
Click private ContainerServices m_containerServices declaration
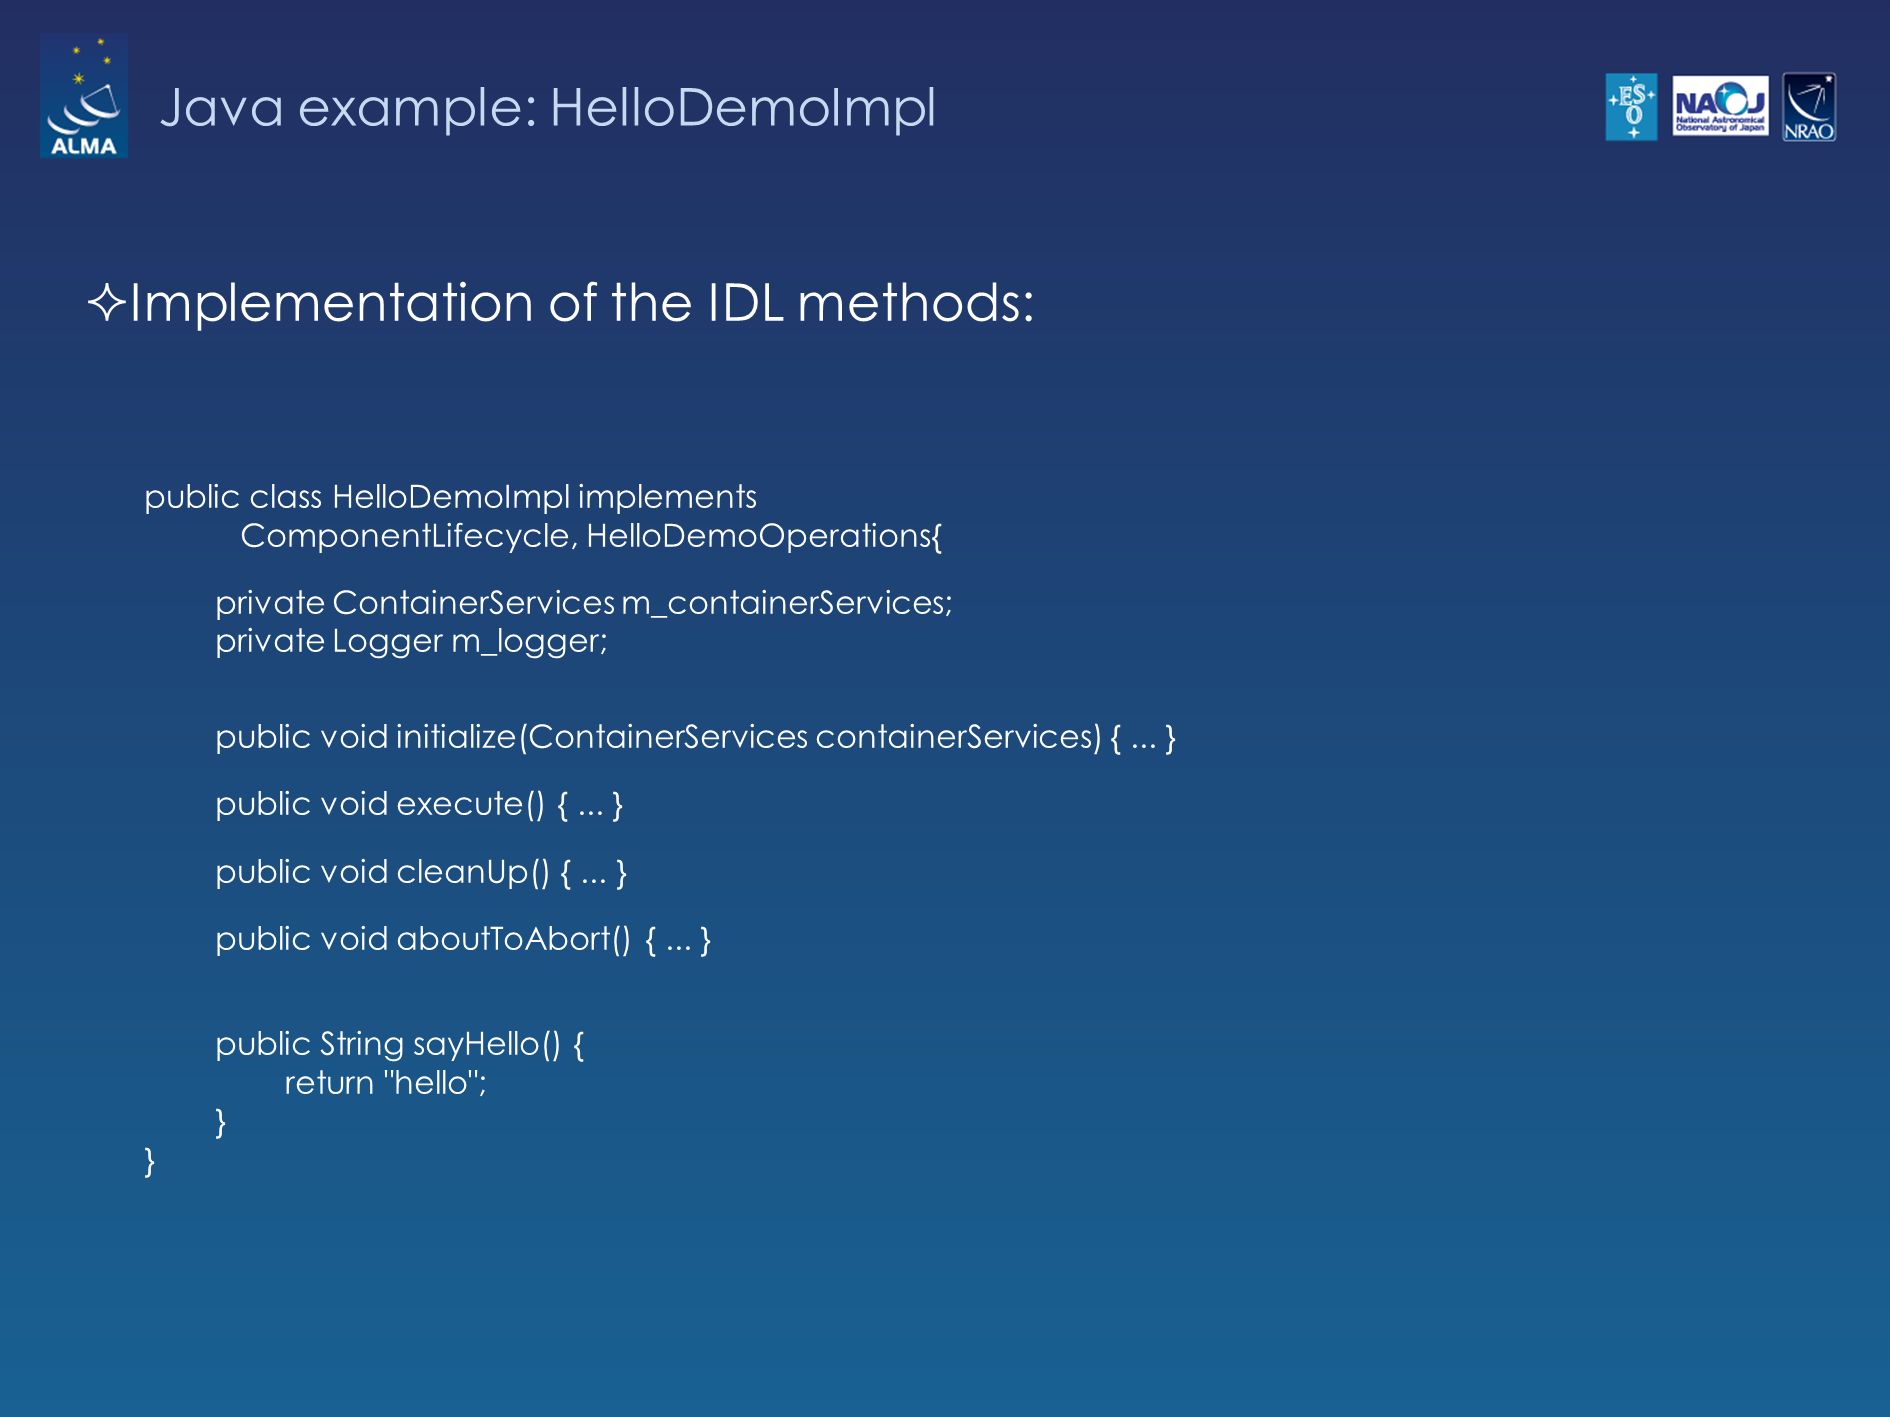tap(584, 602)
